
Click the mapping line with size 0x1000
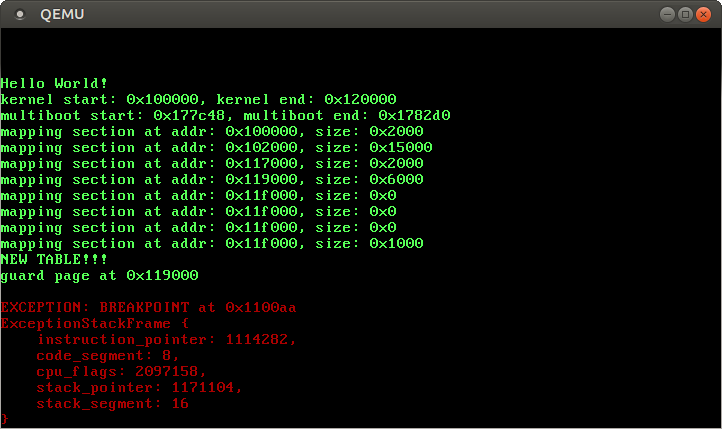coord(212,243)
